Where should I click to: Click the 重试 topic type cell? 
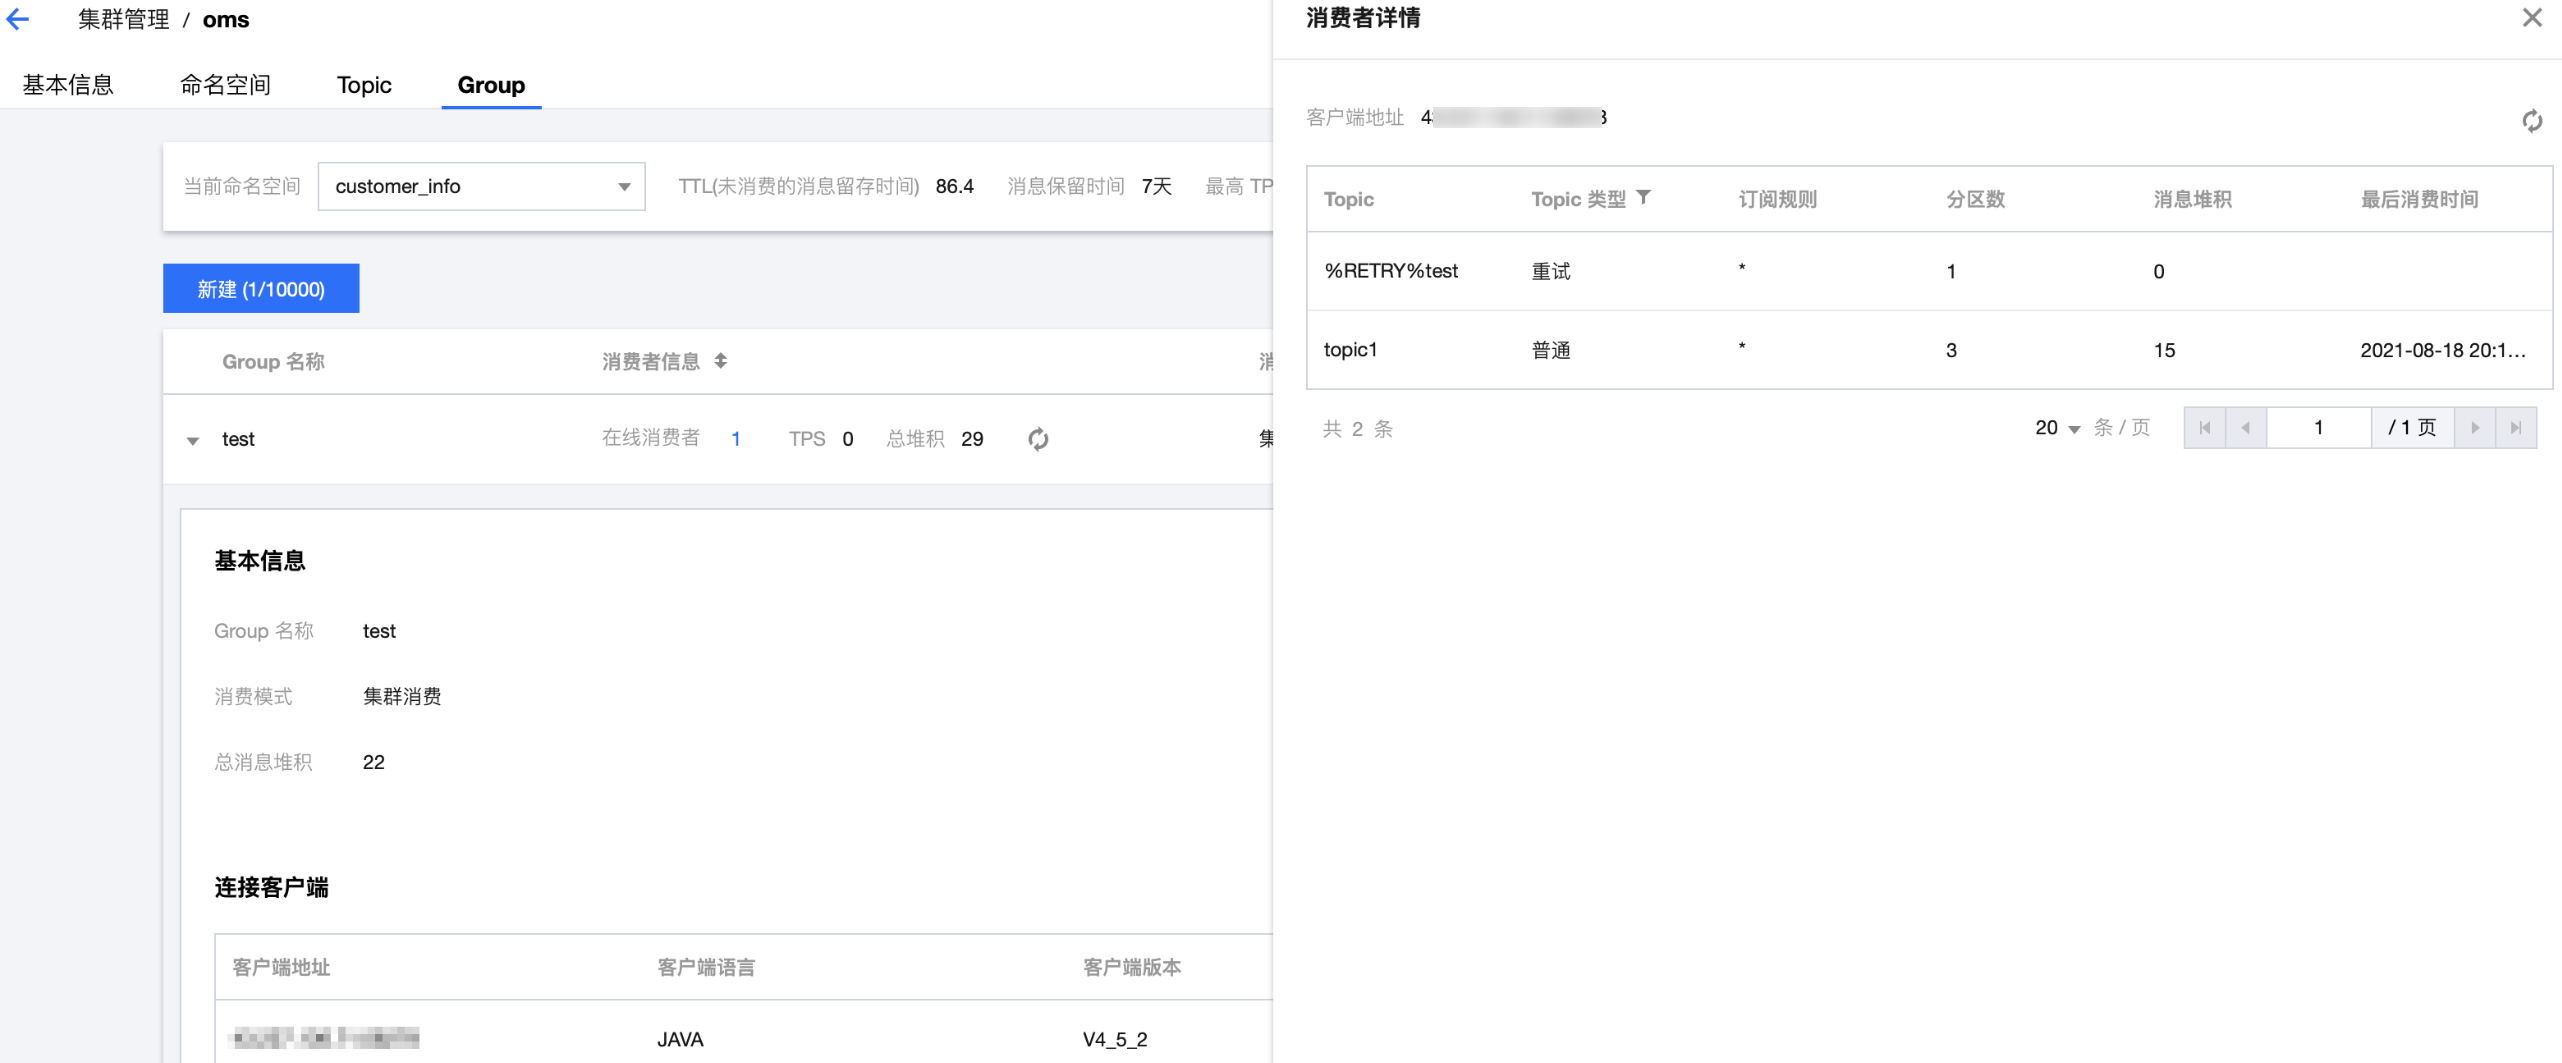point(1550,271)
